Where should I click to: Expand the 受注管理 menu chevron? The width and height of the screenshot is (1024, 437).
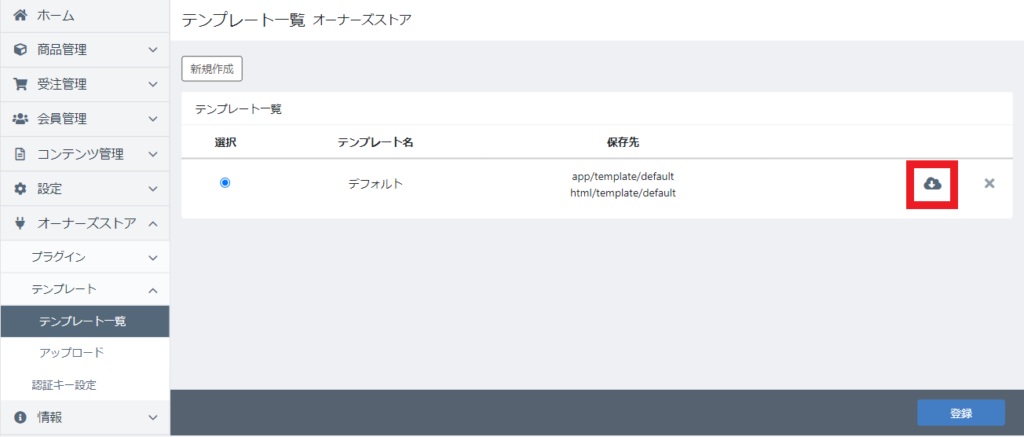click(152, 84)
